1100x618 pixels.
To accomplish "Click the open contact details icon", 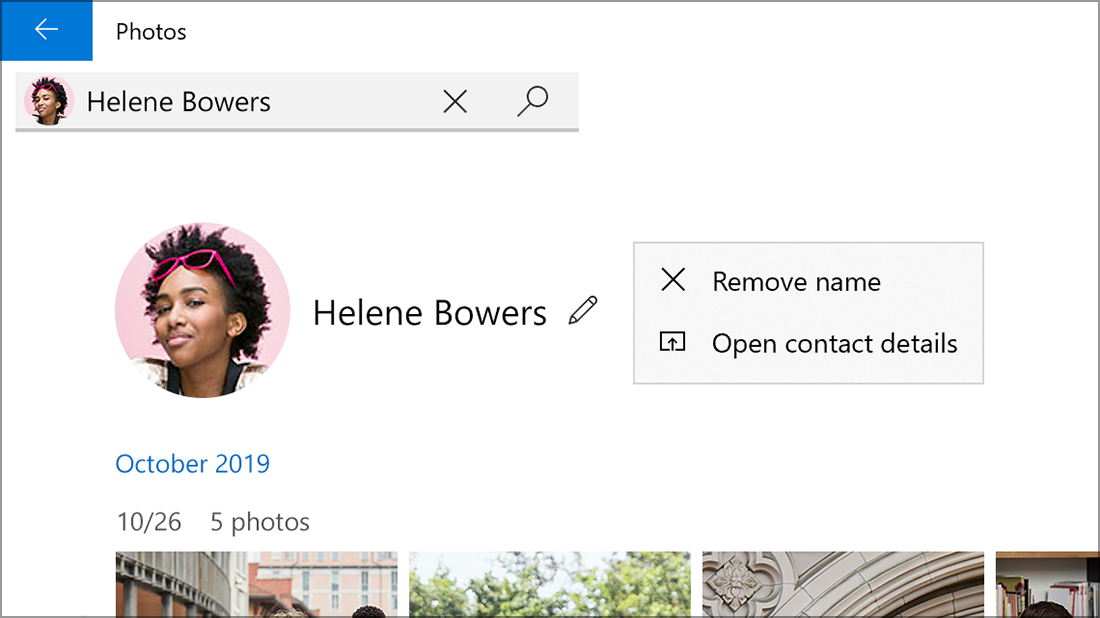I will tap(673, 343).
